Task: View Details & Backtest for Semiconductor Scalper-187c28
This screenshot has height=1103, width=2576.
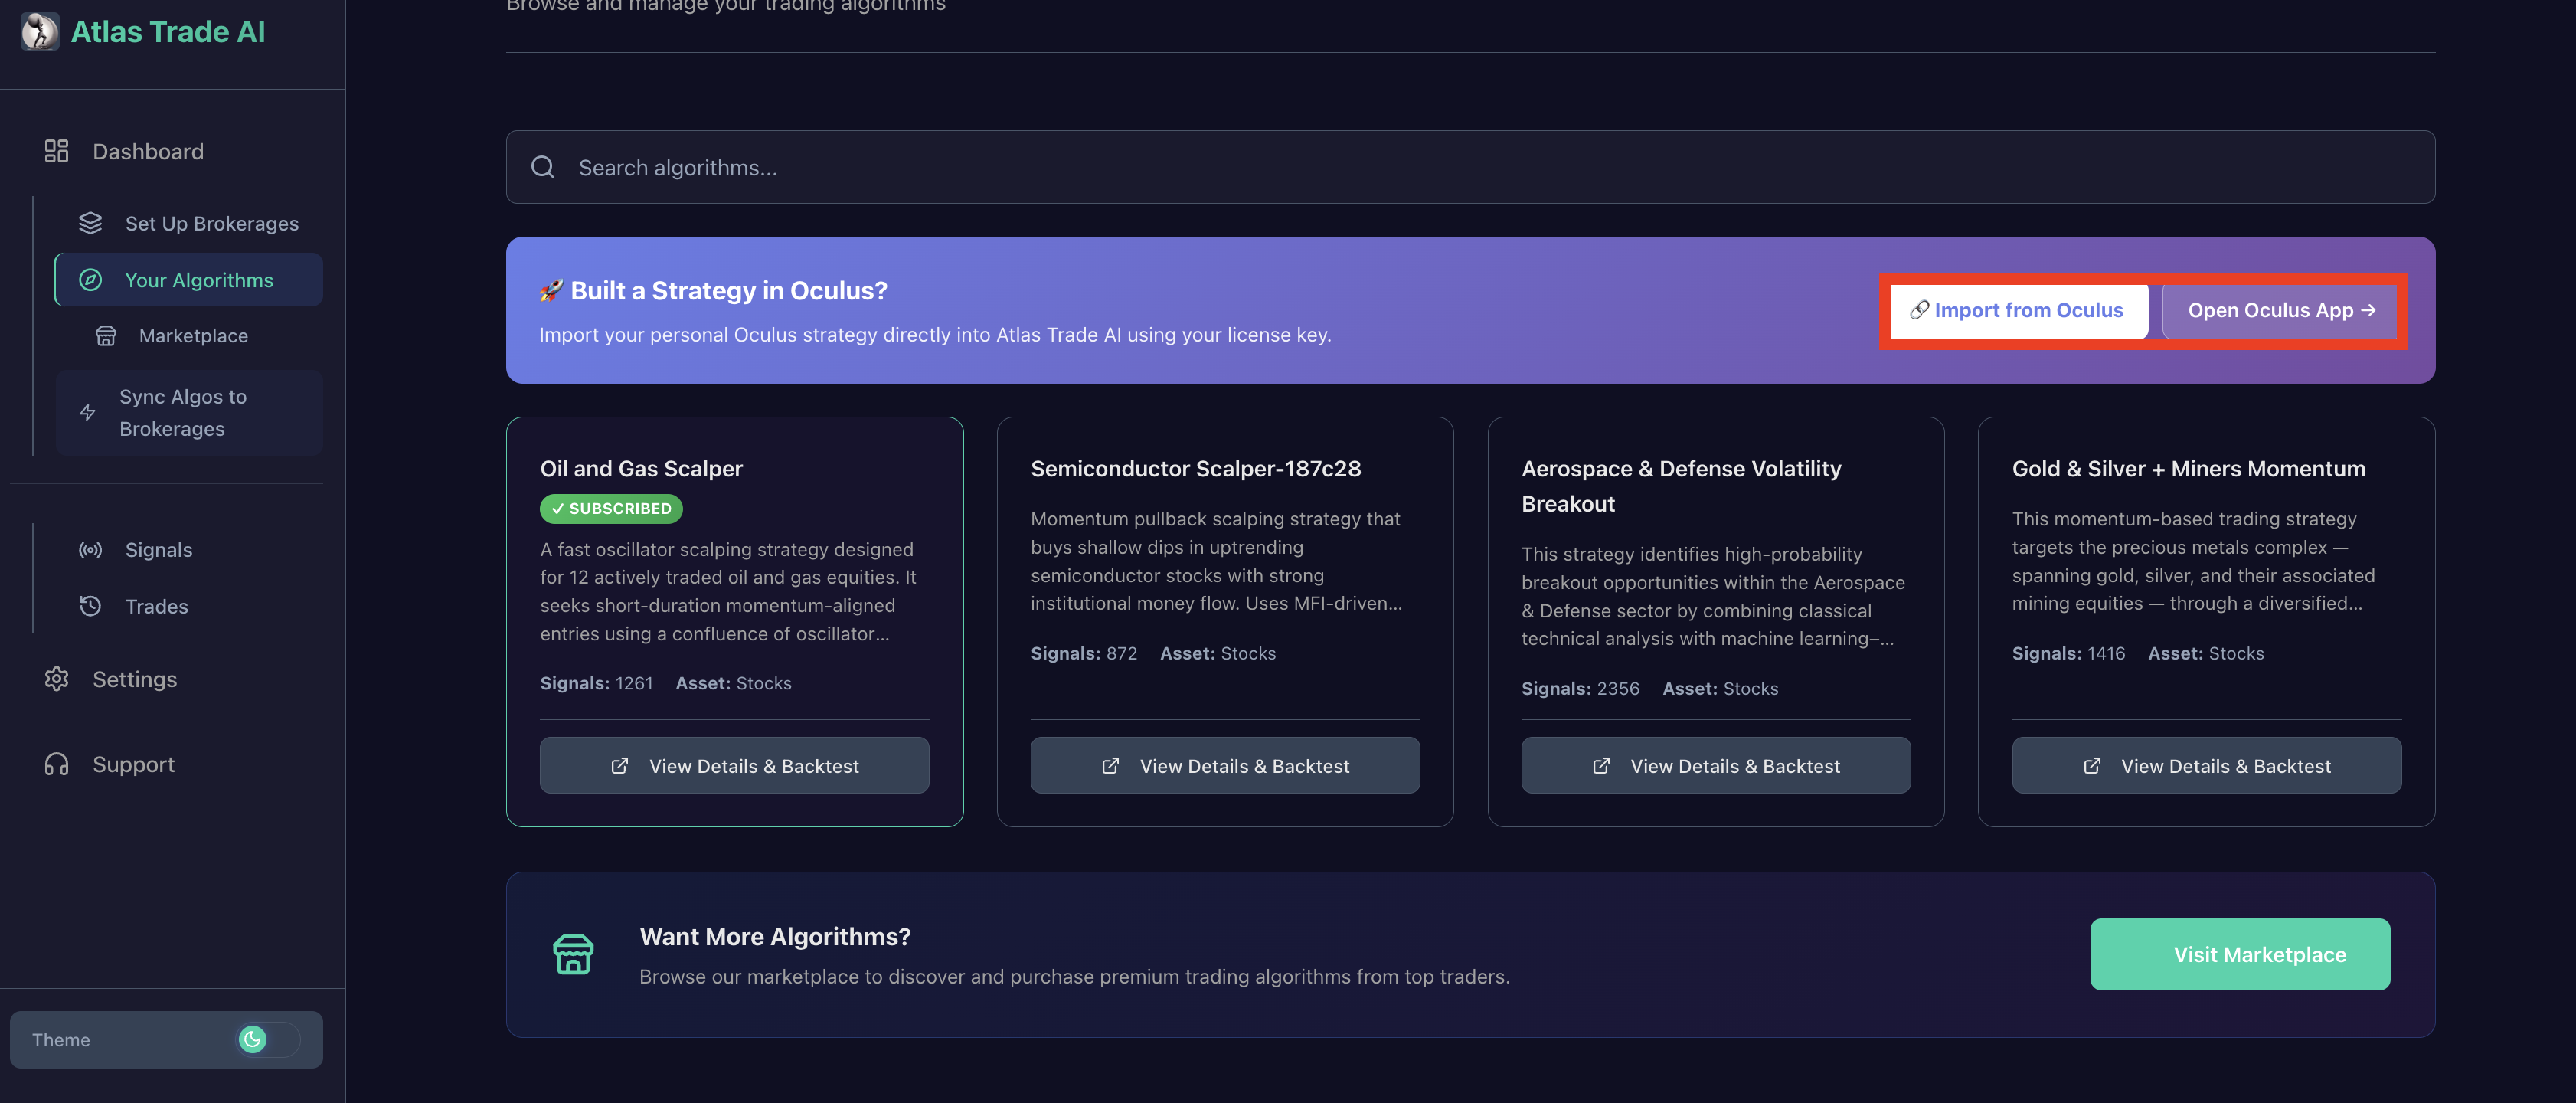Action: point(1225,765)
